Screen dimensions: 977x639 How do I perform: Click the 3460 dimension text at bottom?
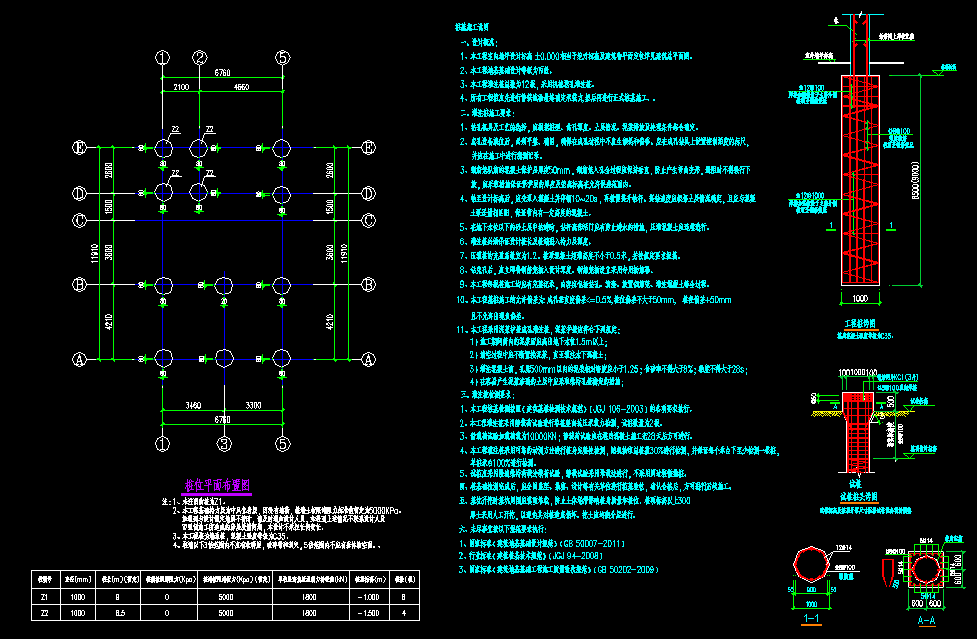(x=192, y=407)
